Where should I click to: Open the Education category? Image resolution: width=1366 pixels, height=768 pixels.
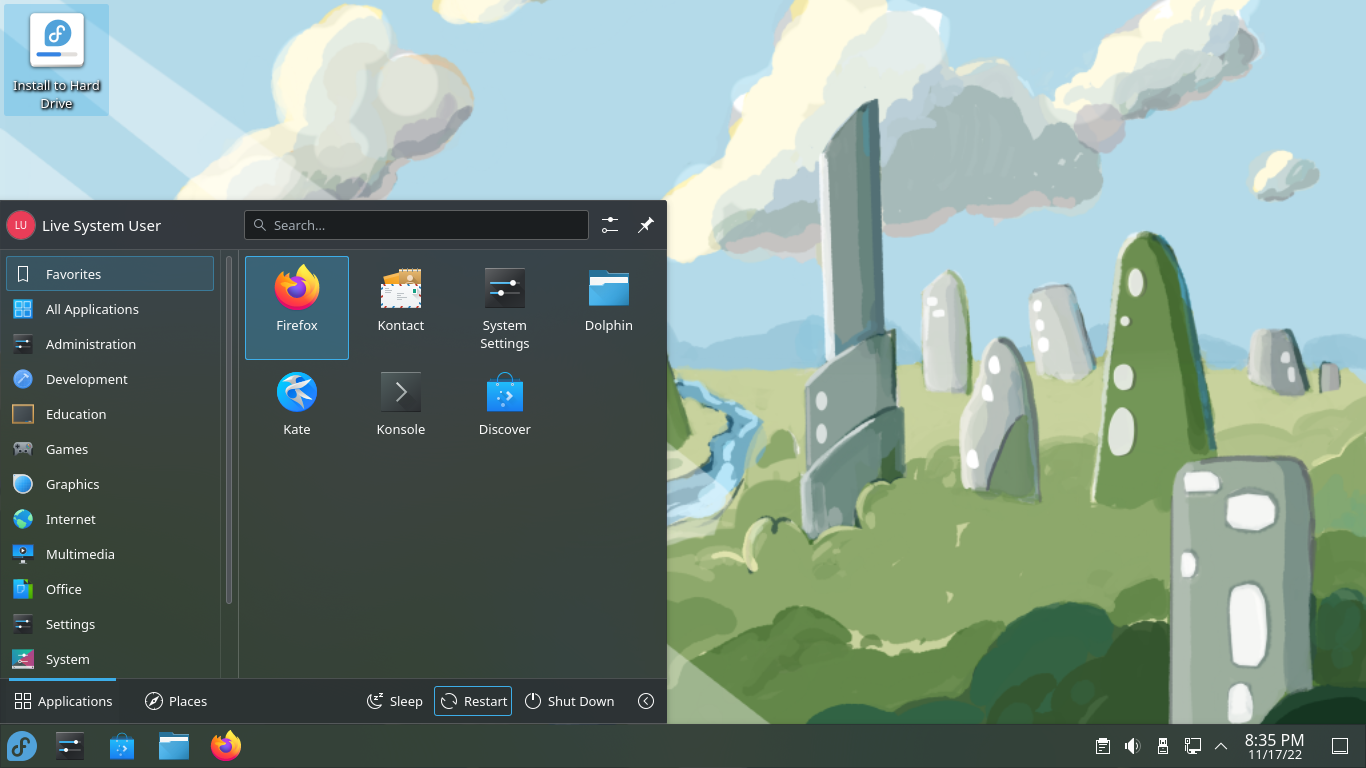pyautogui.click(x=110, y=414)
